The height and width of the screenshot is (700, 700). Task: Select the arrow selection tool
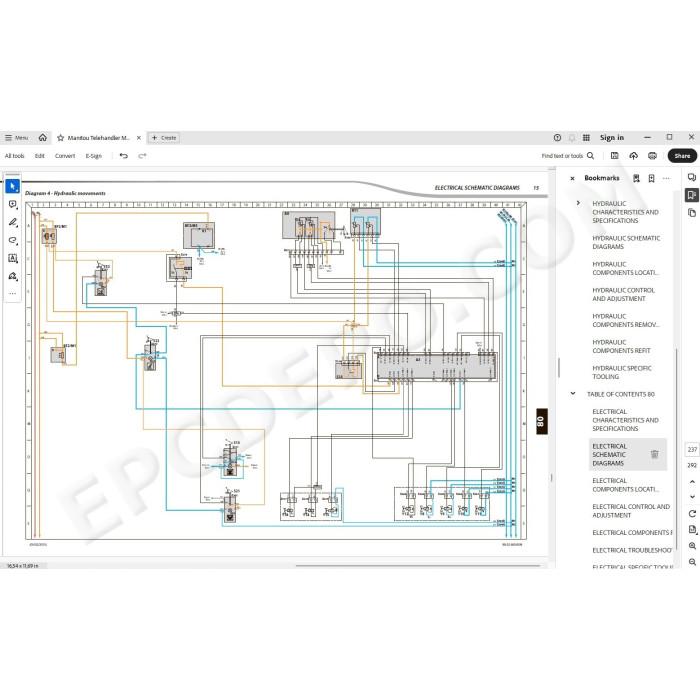(x=12, y=186)
